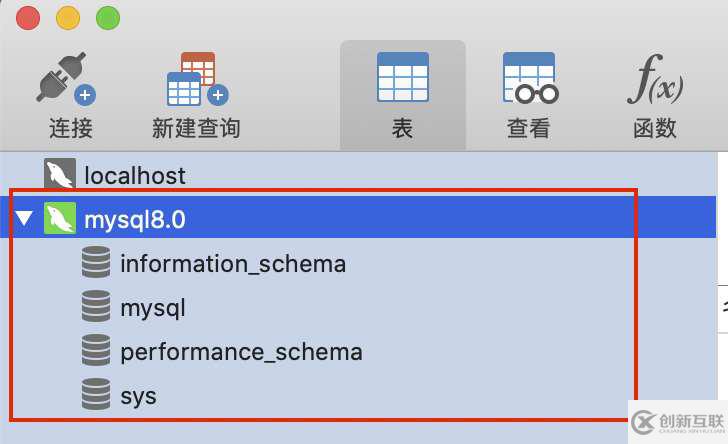Select the mysql database entry
Viewport: 728px width, 444px height.
coord(152,308)
